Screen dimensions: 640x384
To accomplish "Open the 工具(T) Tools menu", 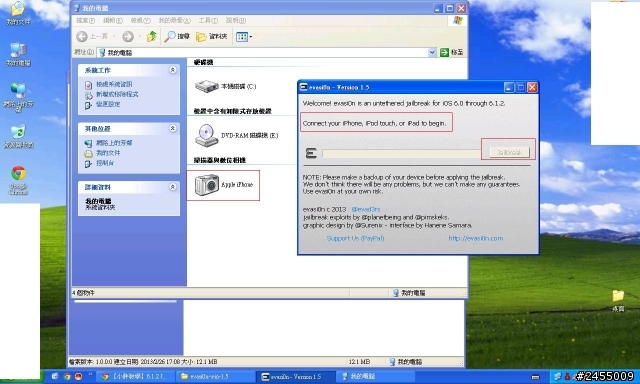I will click(x=208, y=20).
